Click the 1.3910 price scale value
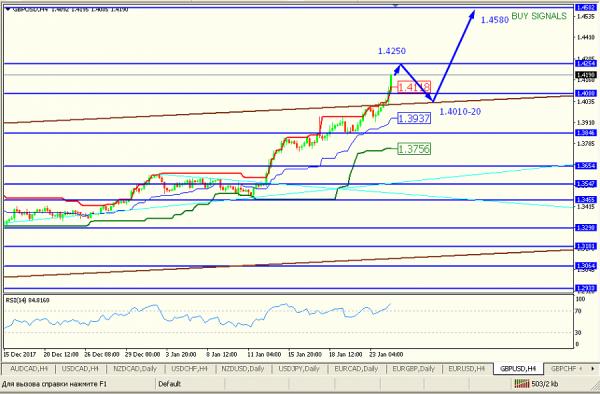The width and height of the screenshot is (600, 394). 586,123
